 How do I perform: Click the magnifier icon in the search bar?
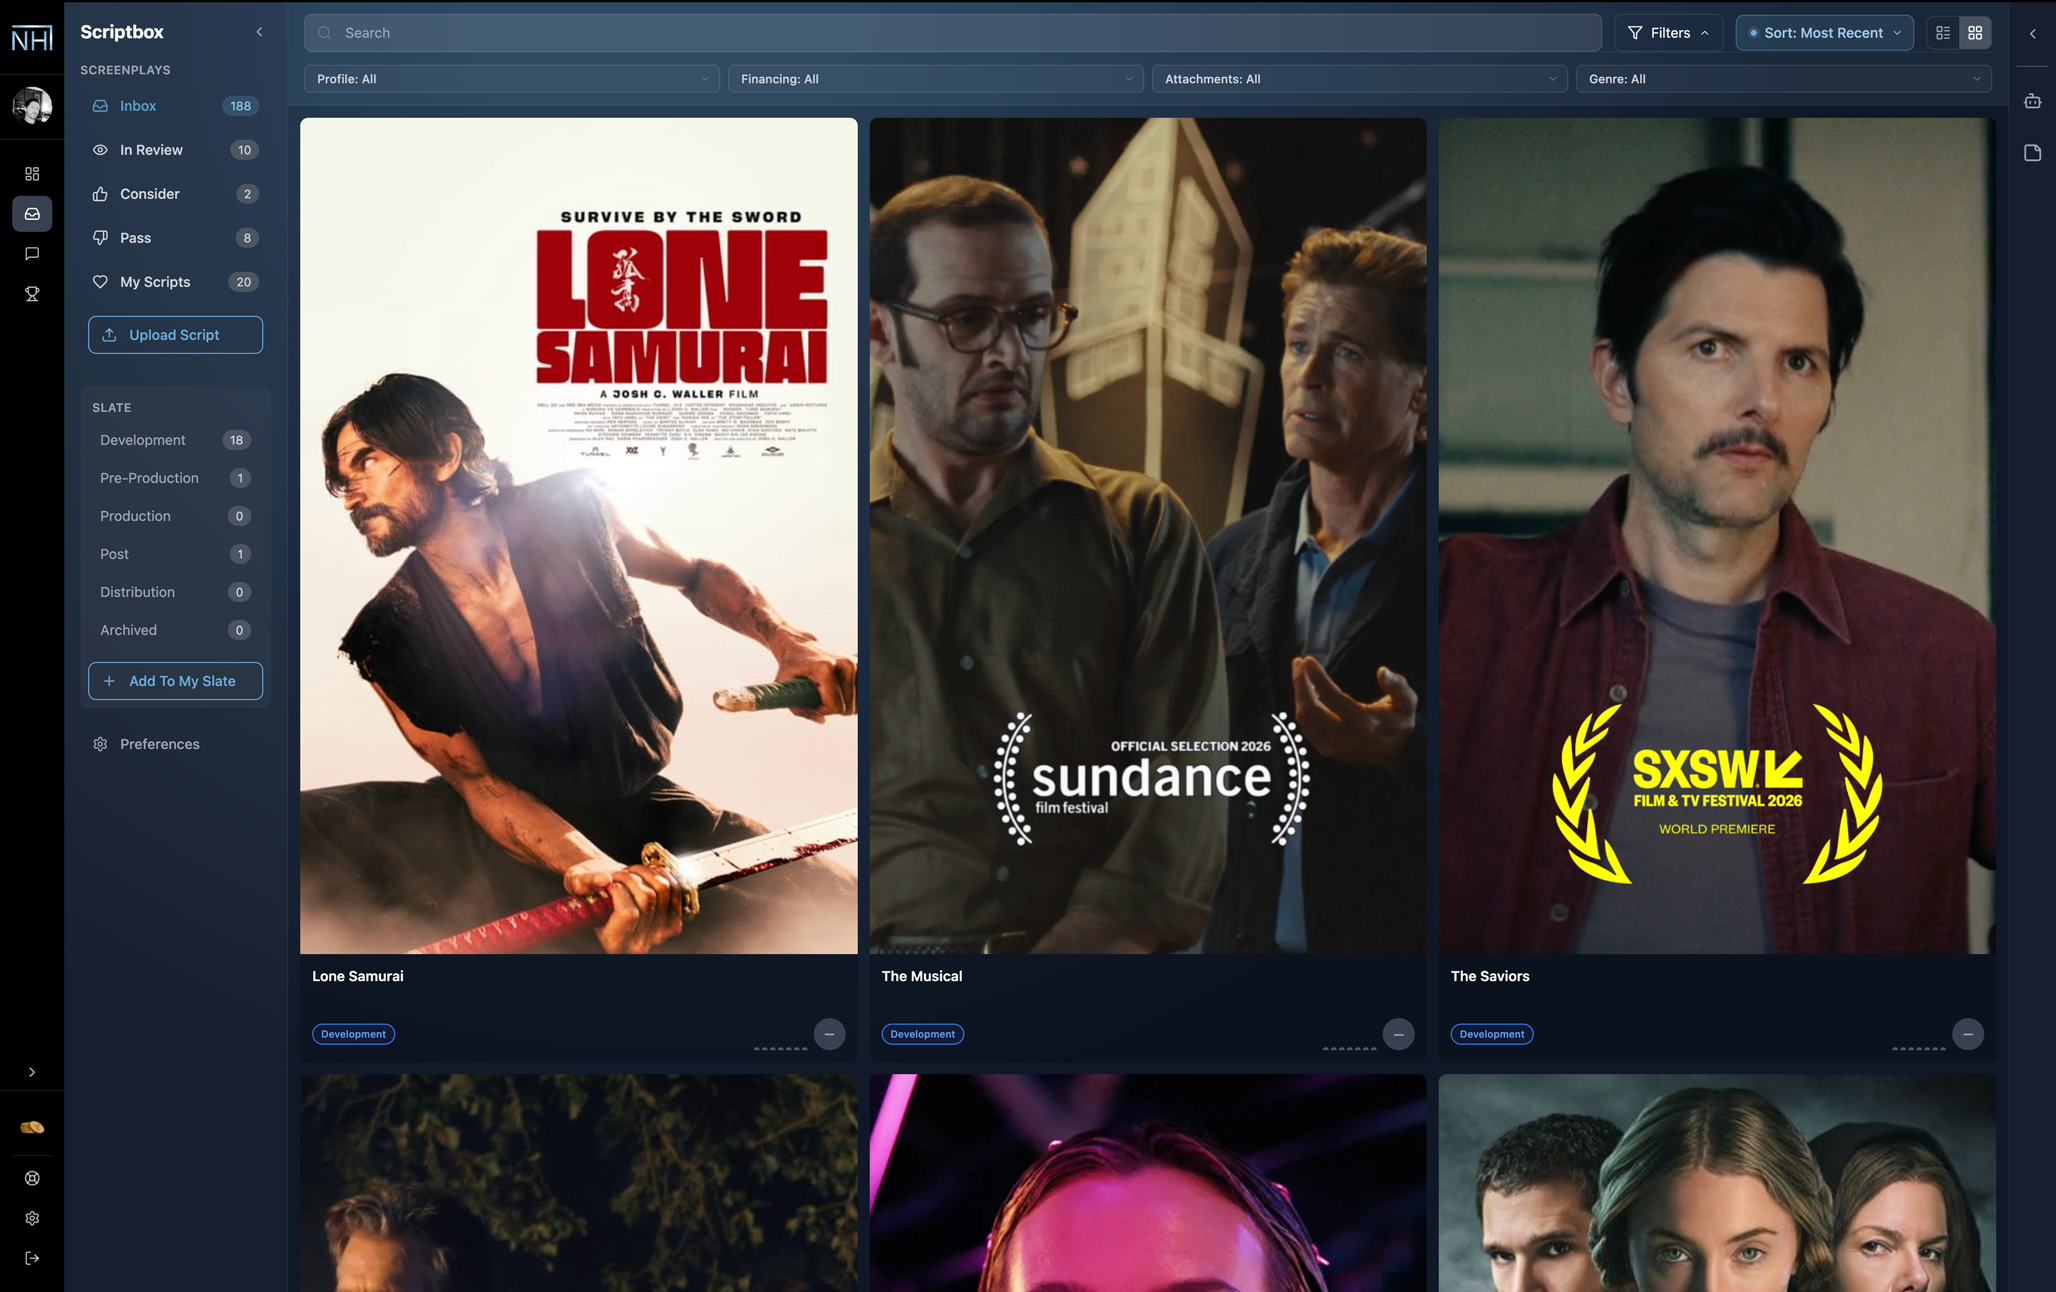pyautogui.click(x=324, y=33)
